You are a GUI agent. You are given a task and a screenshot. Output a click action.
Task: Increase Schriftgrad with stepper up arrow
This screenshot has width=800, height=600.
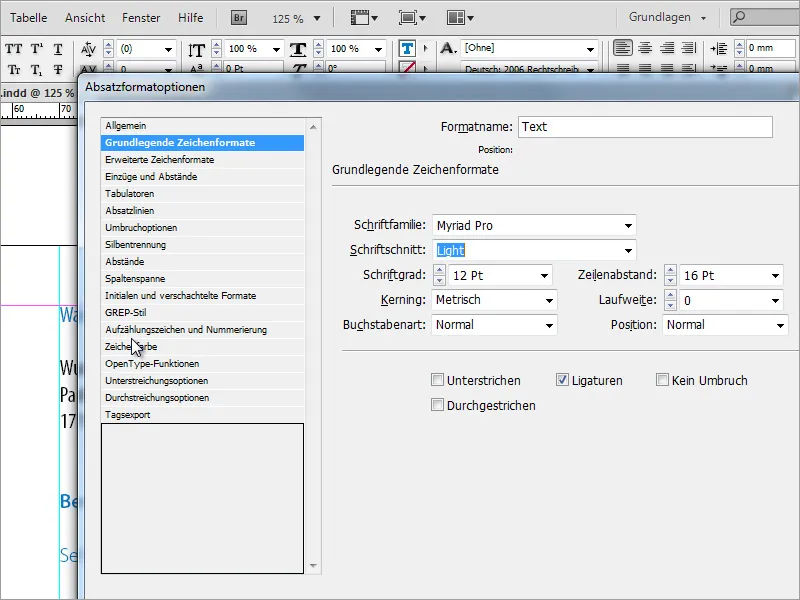439,270
